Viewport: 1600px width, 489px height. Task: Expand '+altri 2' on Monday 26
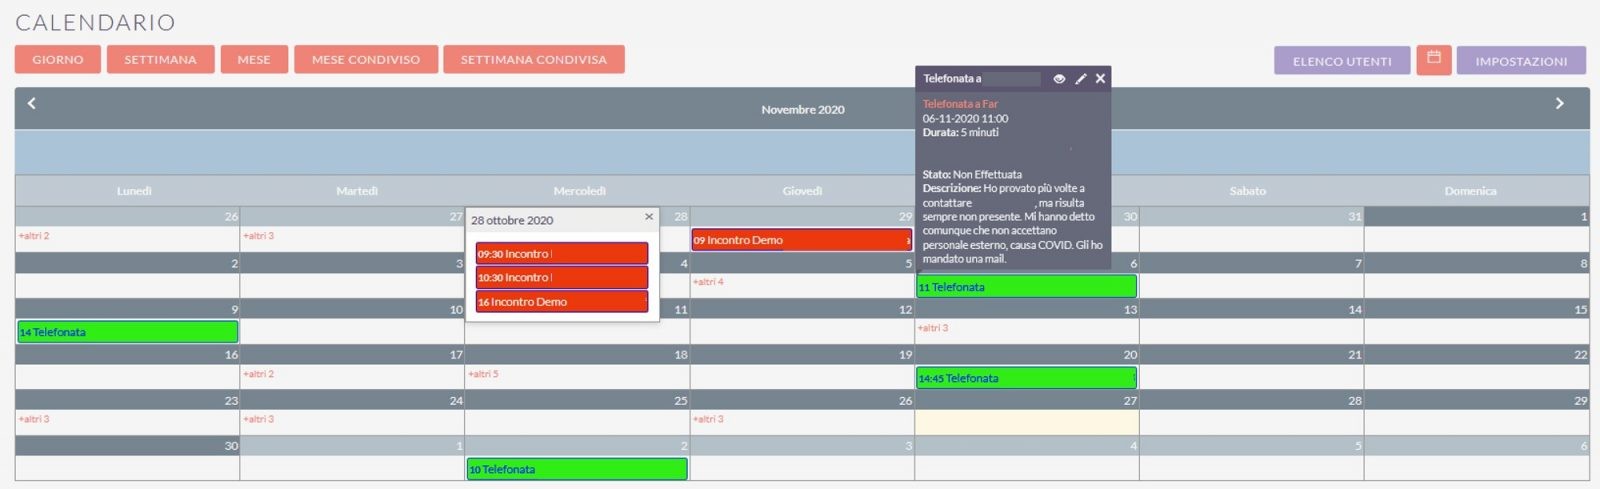(34, 236)
